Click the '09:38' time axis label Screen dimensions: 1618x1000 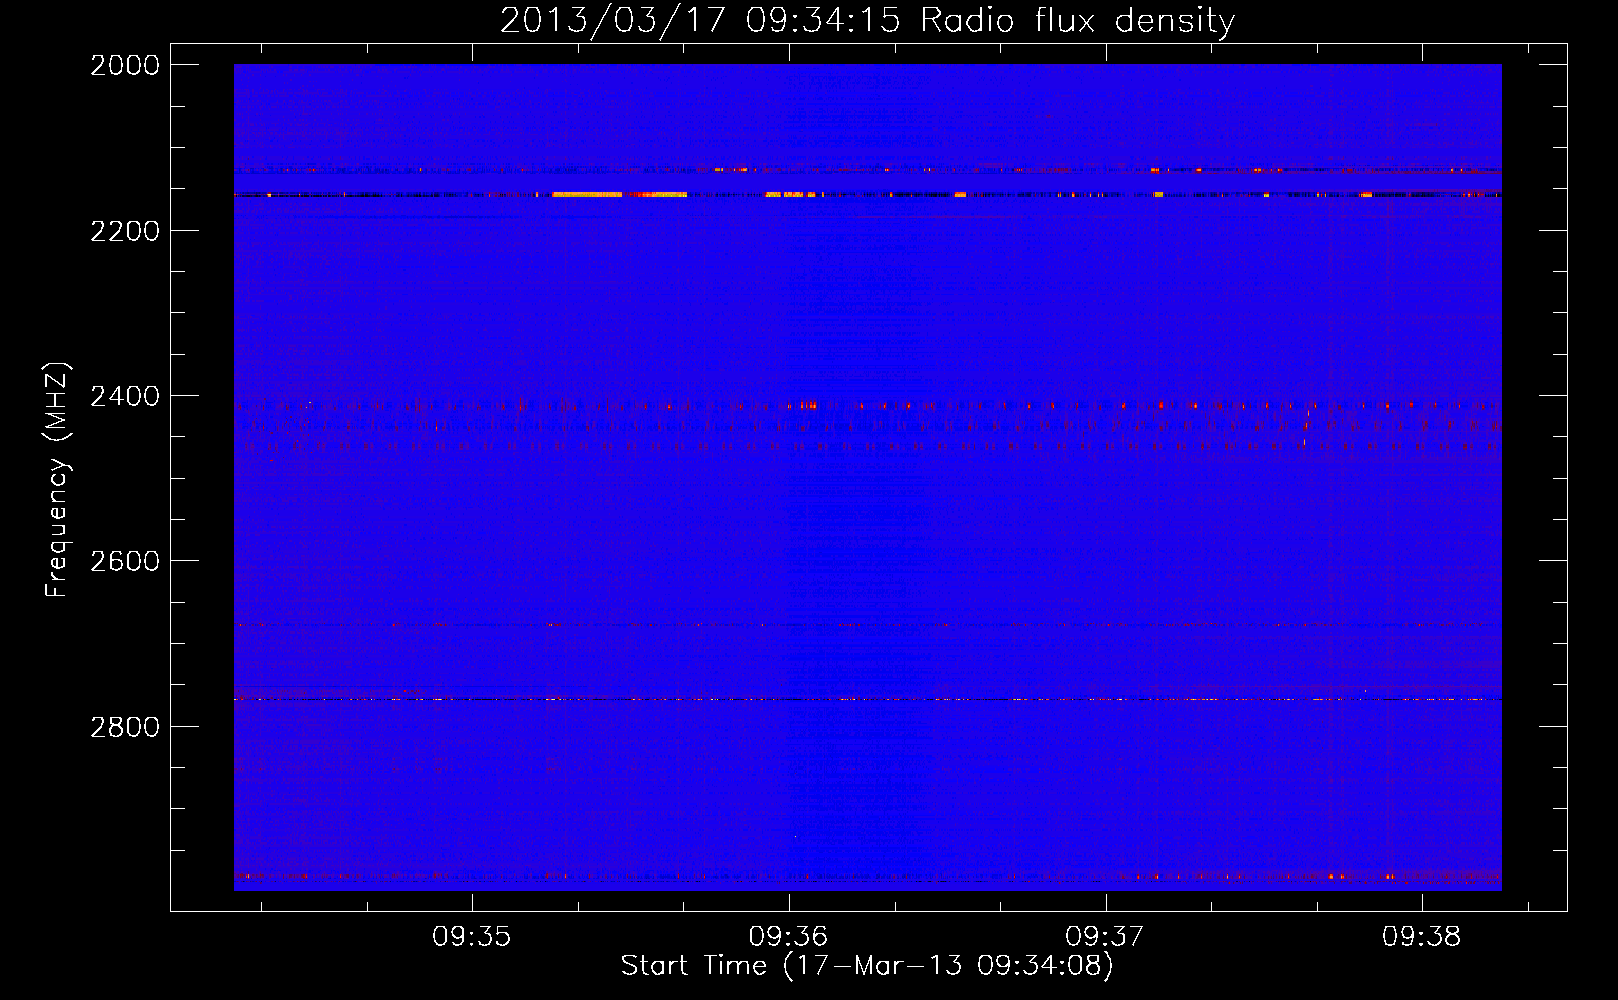pos(1422,937)
